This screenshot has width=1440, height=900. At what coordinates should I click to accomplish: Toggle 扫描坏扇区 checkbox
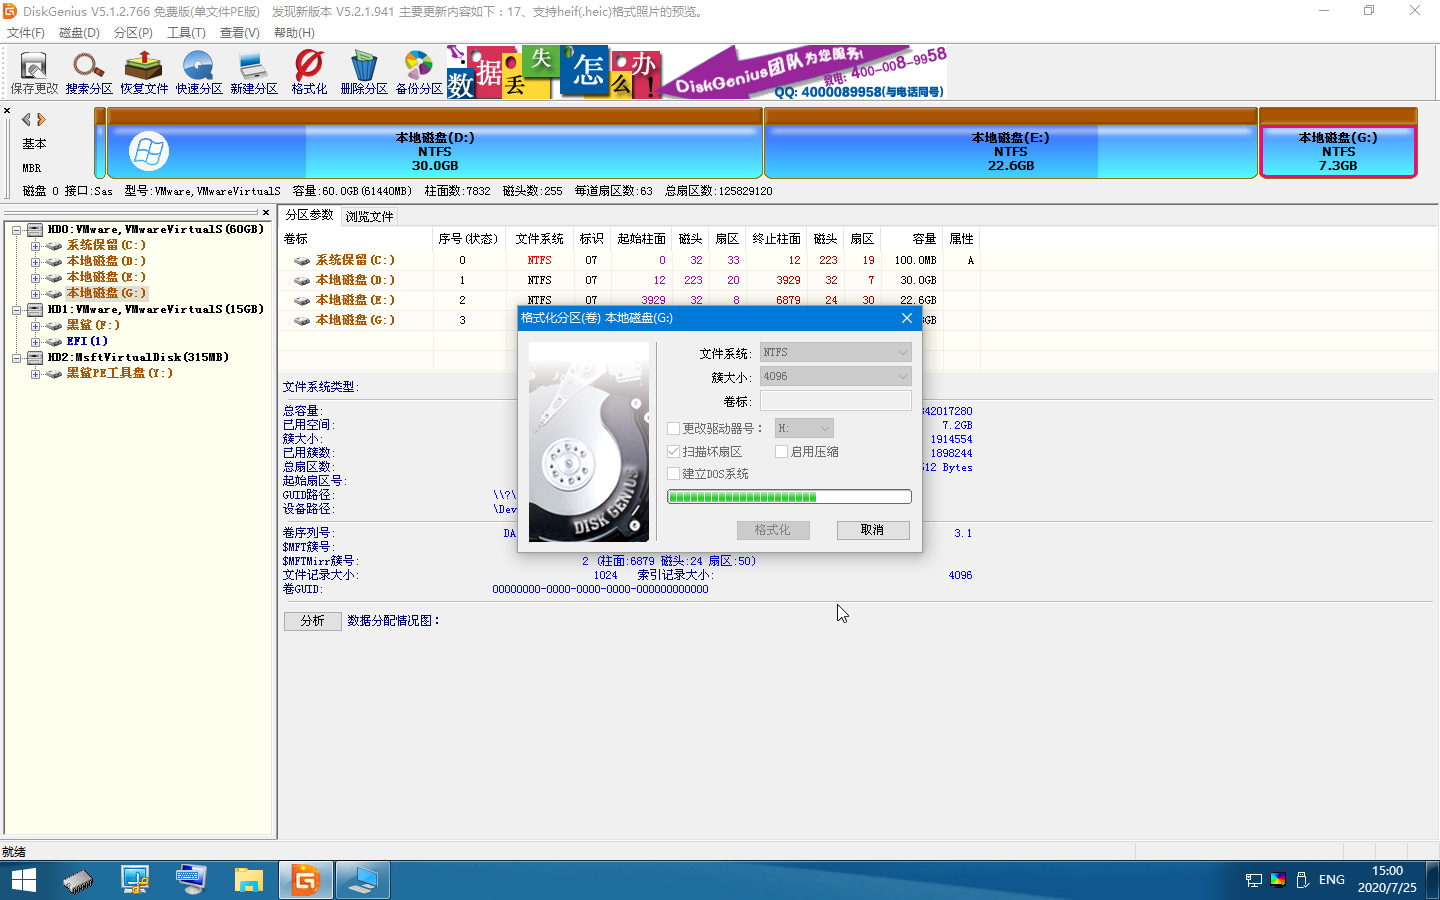(674, 452)
